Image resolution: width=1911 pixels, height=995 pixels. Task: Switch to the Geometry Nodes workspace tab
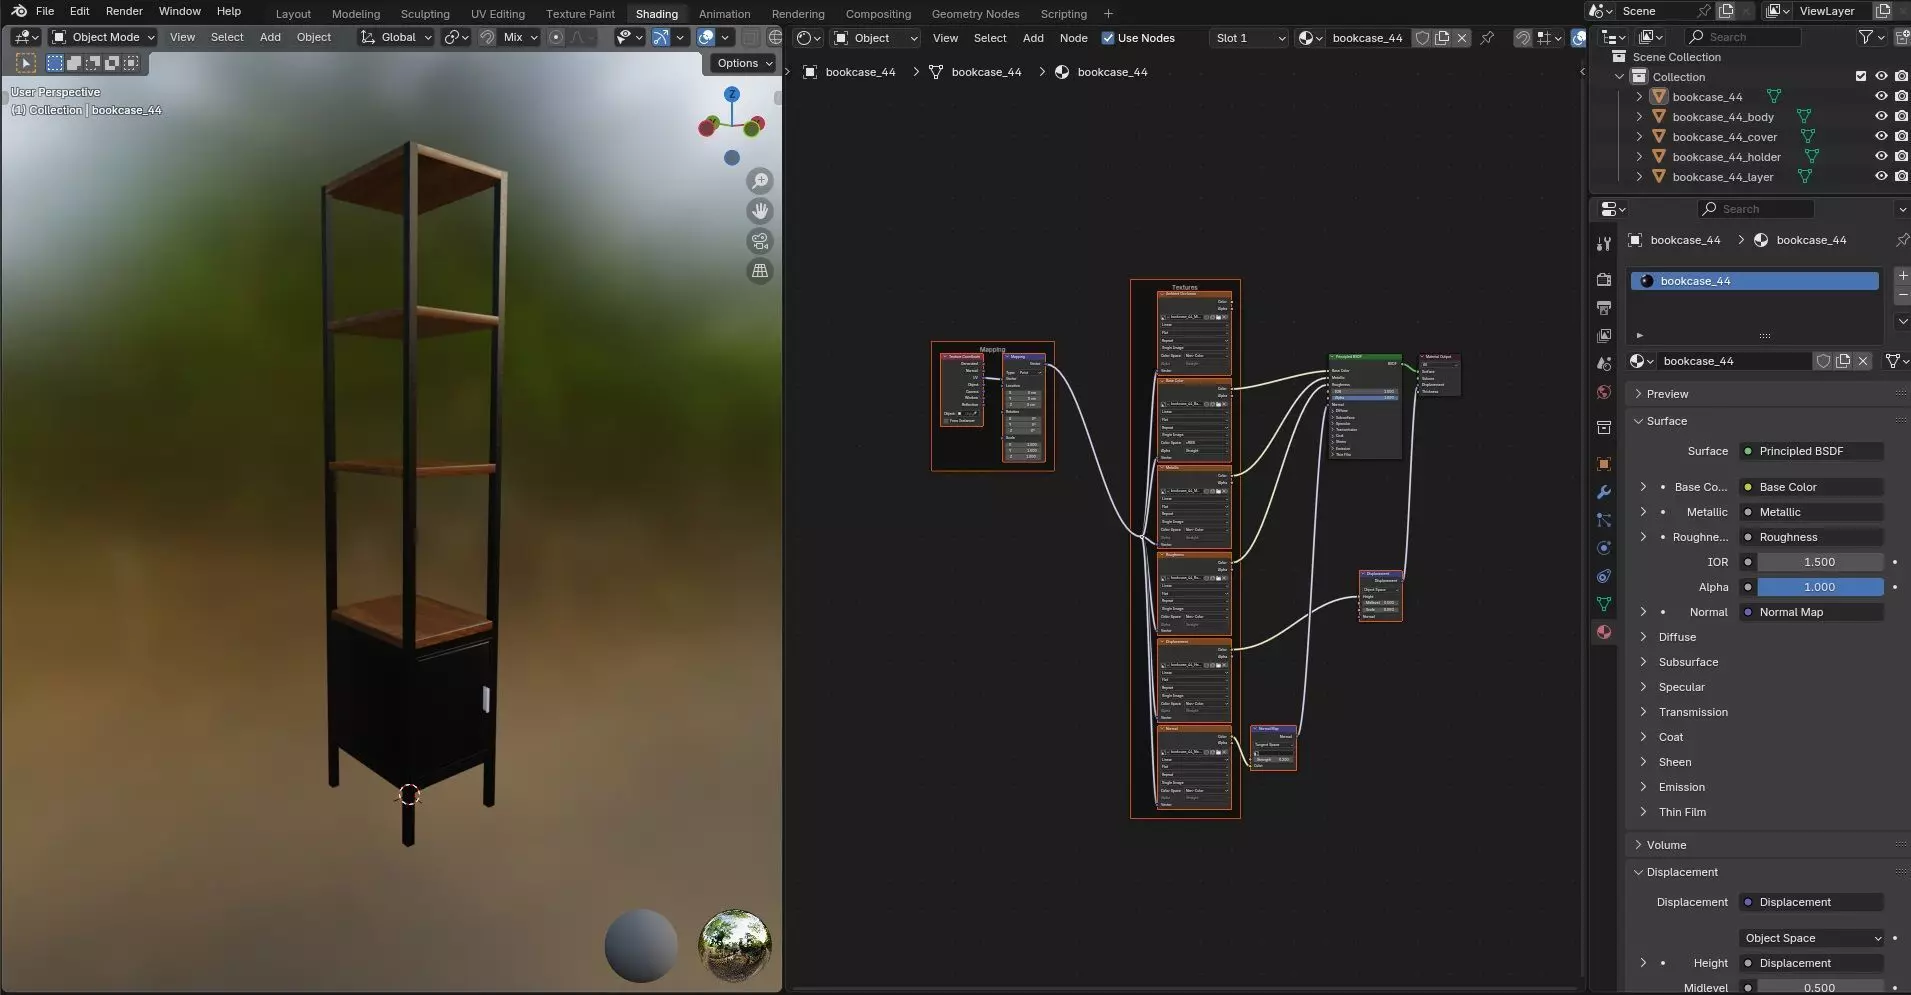pos(975,14)
